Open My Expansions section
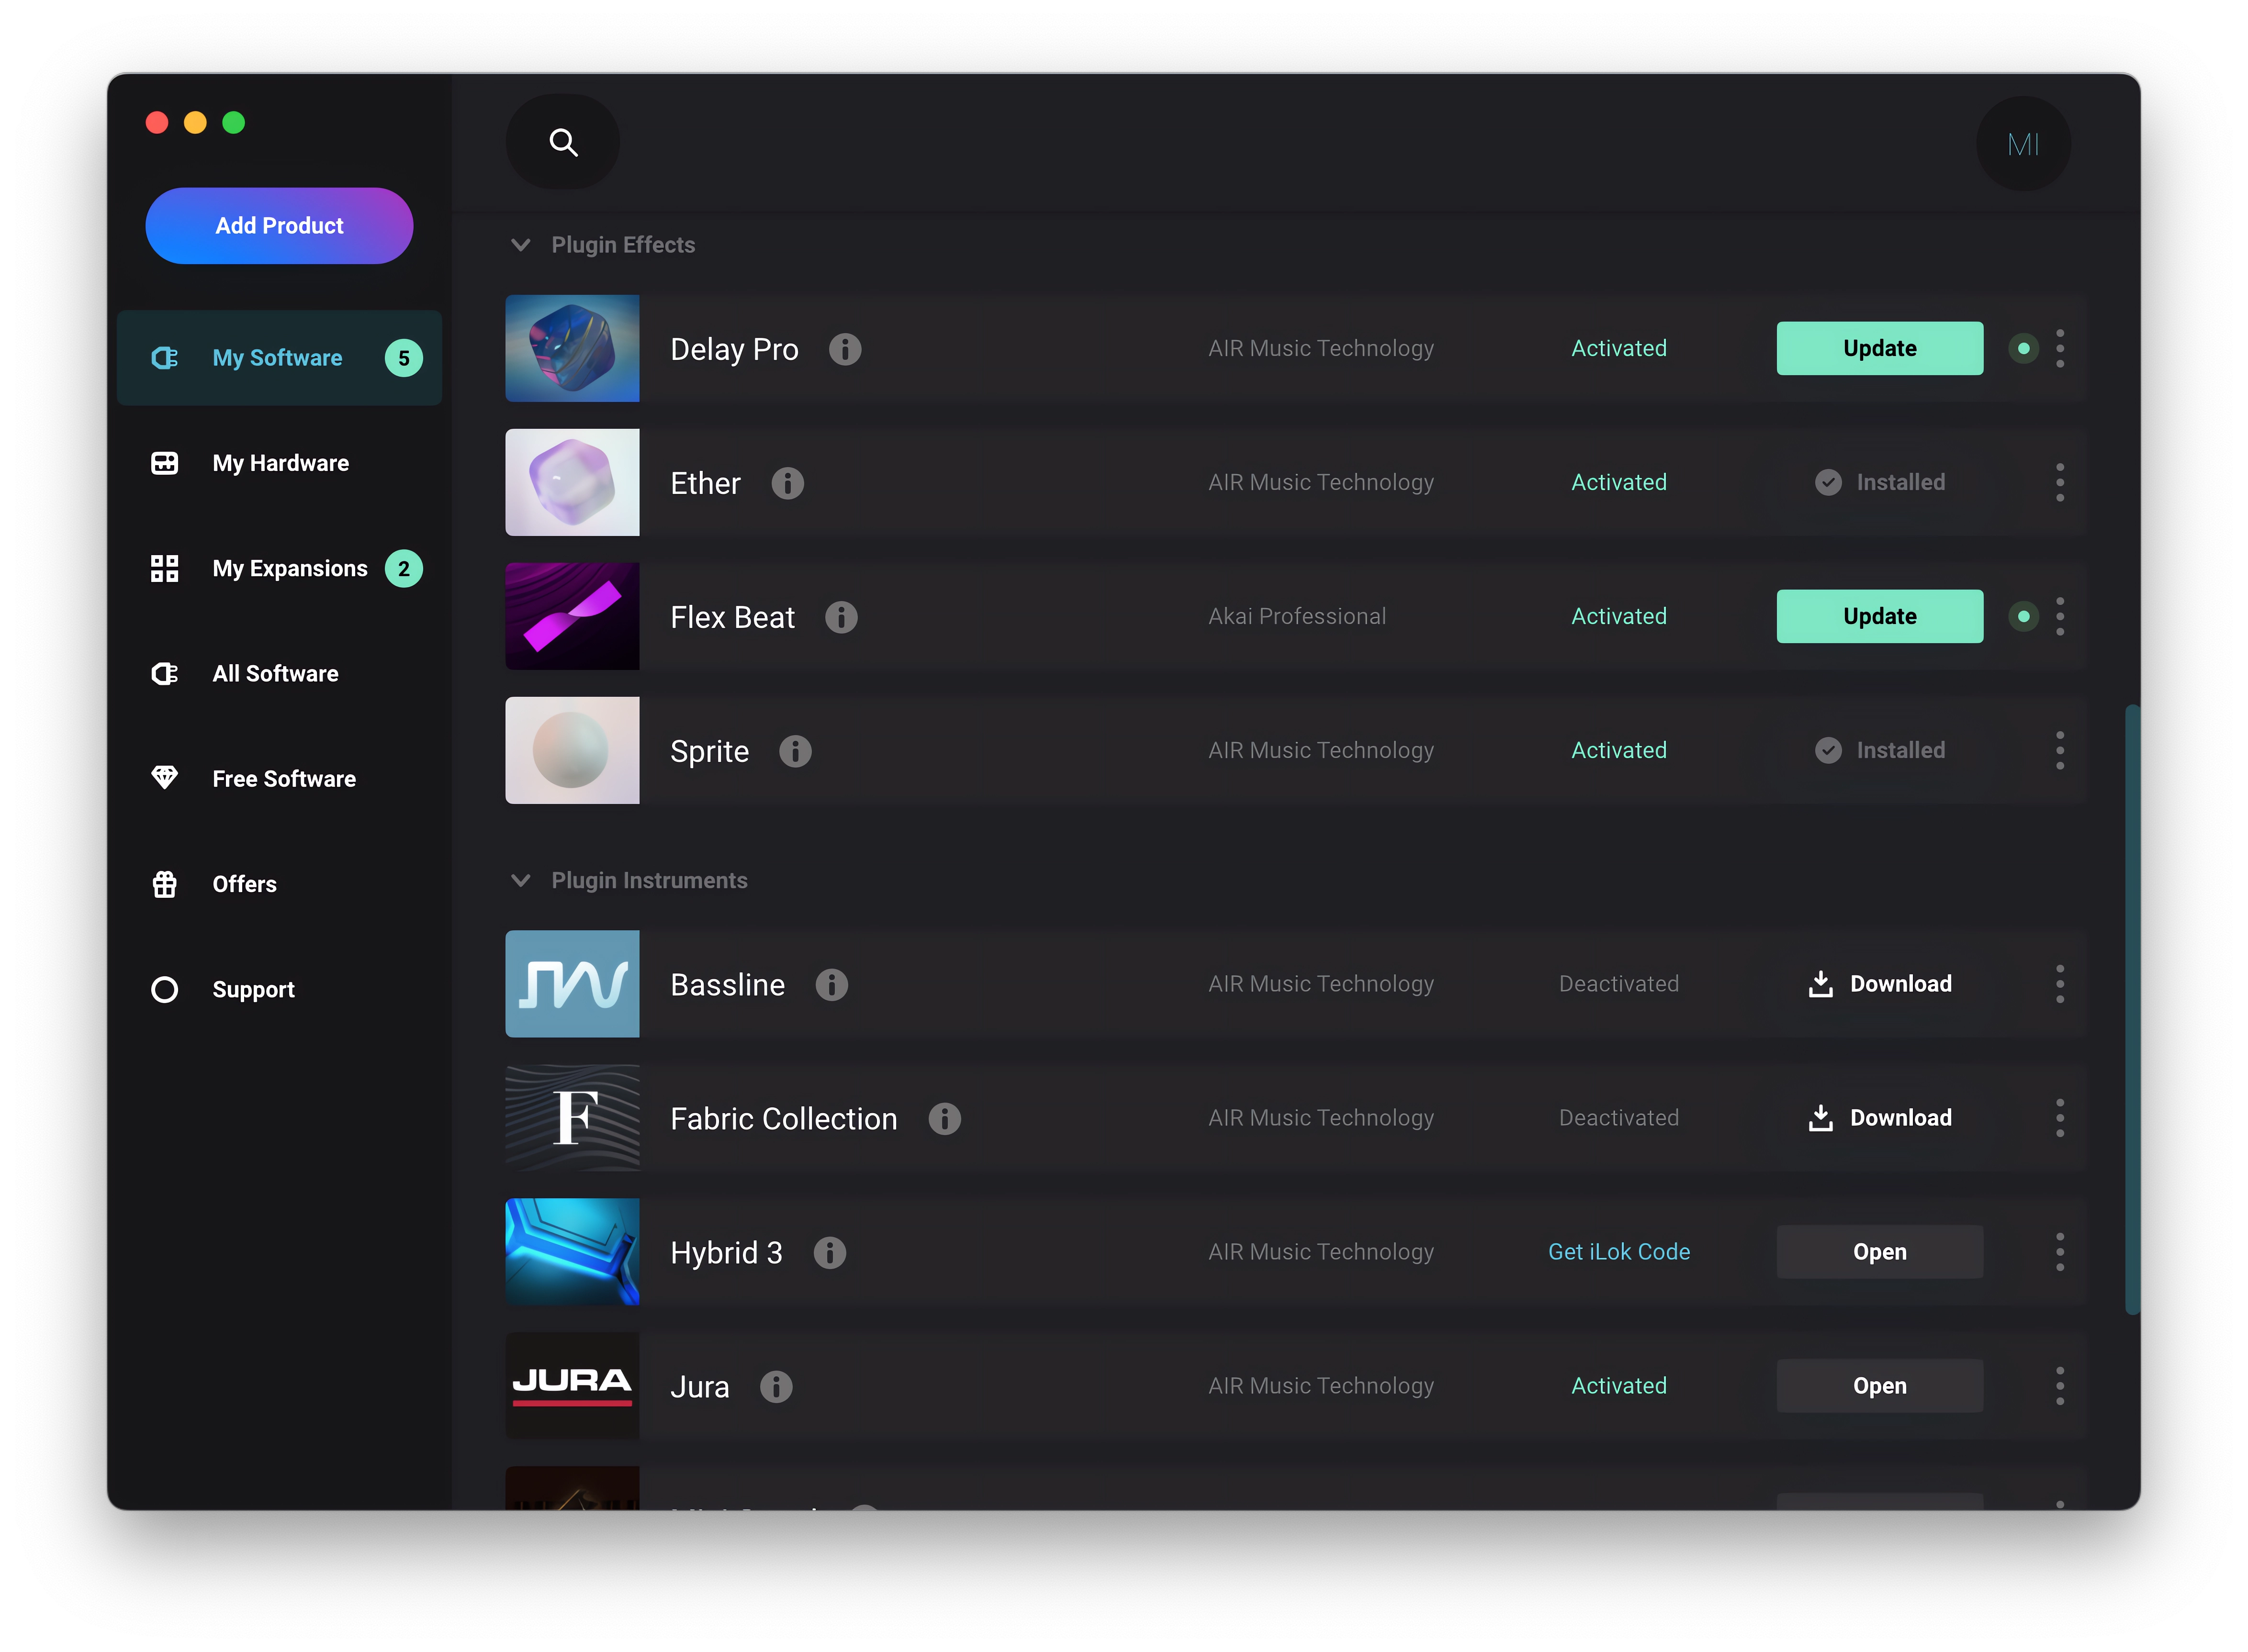The width and height of the screenshot is (2248, 1652). point(279,569)
